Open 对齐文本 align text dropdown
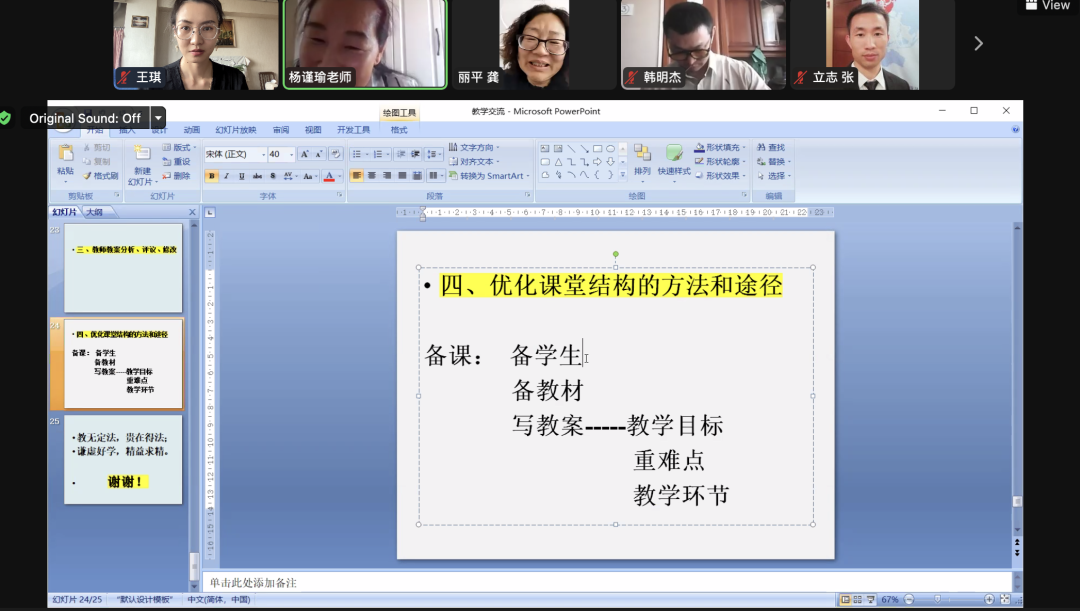Viewport: 1080px width, 611px height. coord(475,161)
